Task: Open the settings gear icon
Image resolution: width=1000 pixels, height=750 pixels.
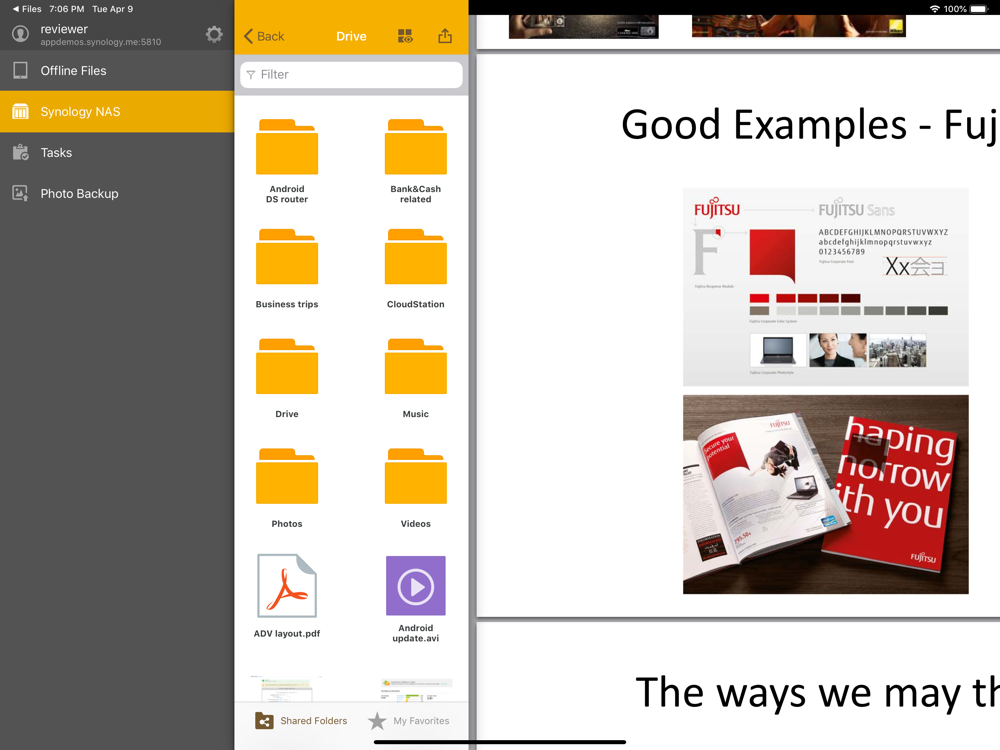Action: [214, 34]
